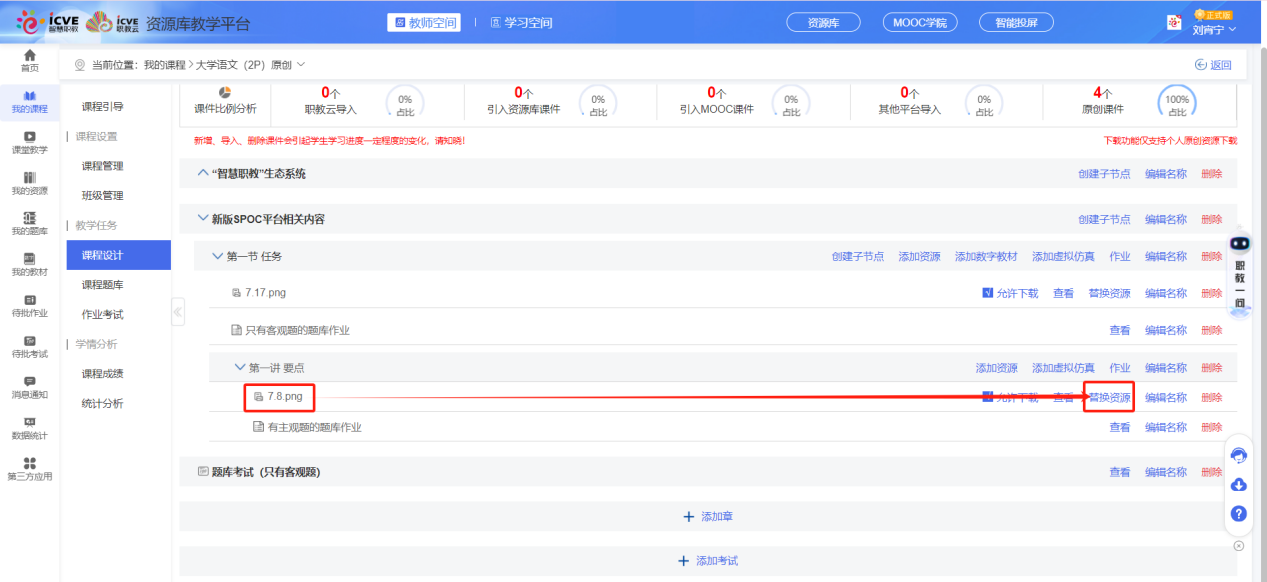Open 第三方应用 apps icon

30,468
